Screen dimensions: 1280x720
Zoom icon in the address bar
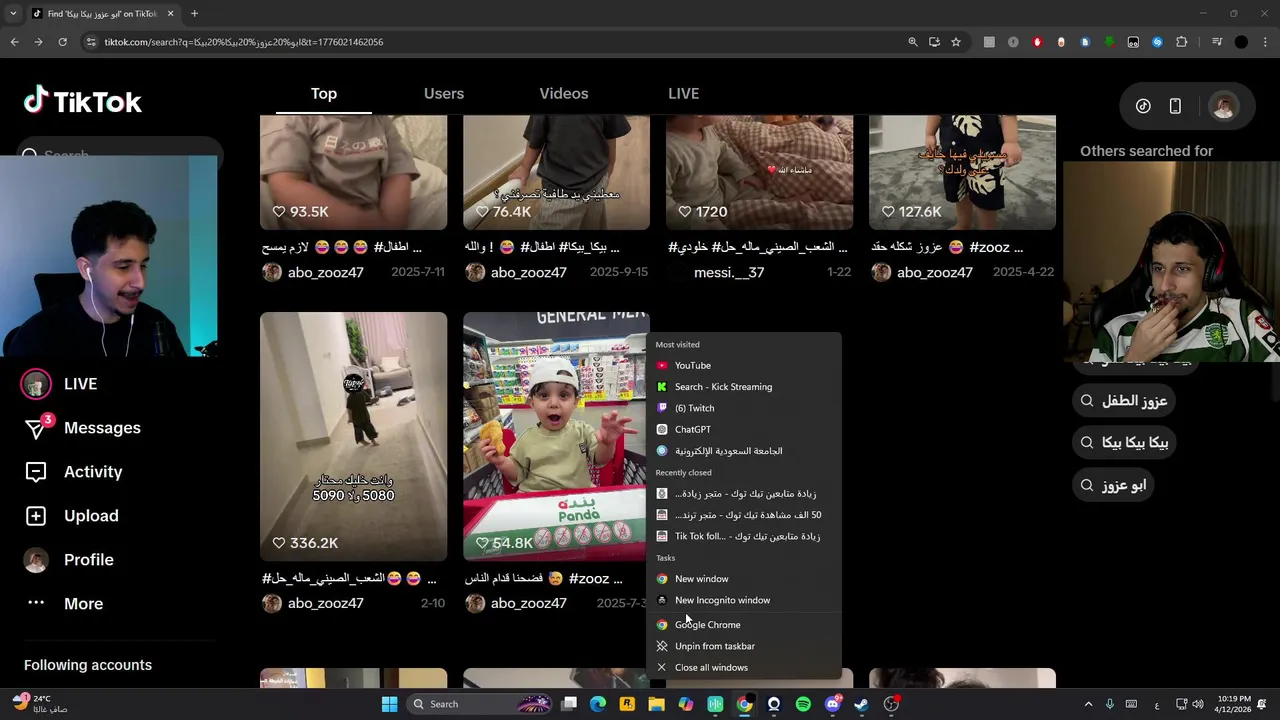click(x=912, y=42)
